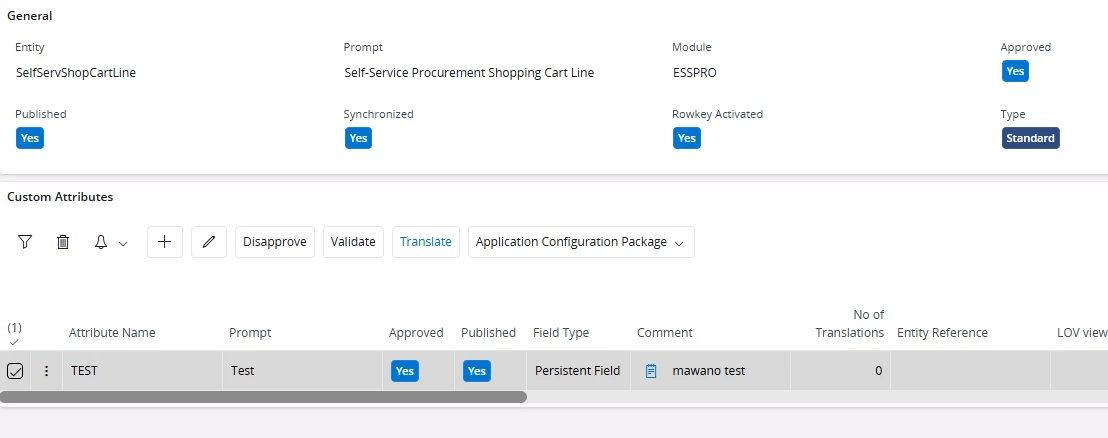Uncheck the TEST row checkbox
Image resolution: width=1108 pixels, height=438 pixels.
[x=15, y=371]
